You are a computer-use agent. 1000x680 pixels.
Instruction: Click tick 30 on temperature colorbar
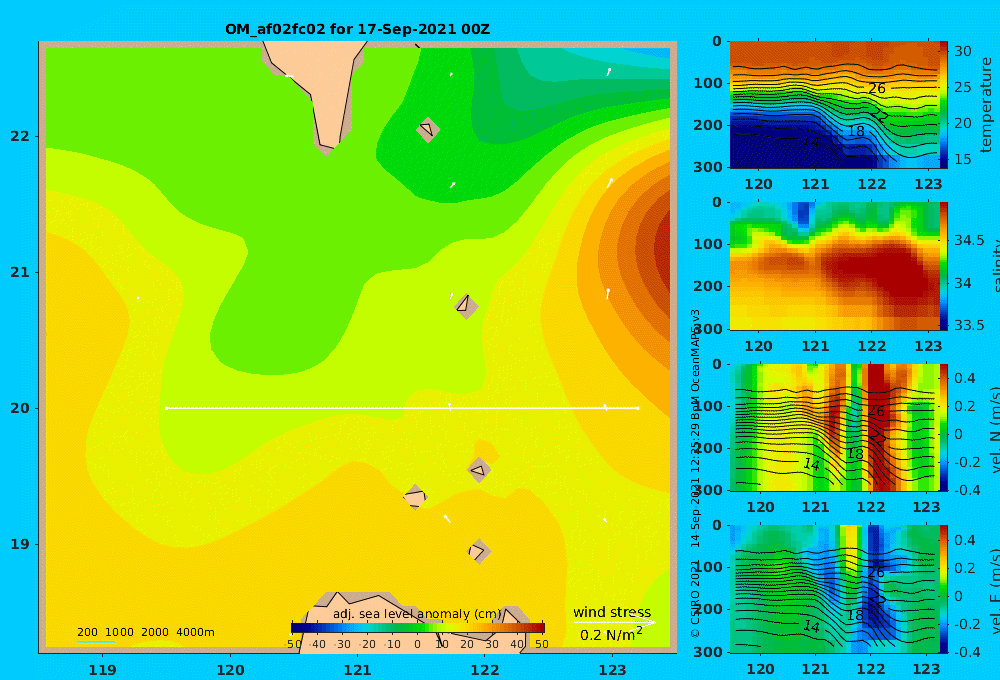pyautogui.click(x=963, y=51)
